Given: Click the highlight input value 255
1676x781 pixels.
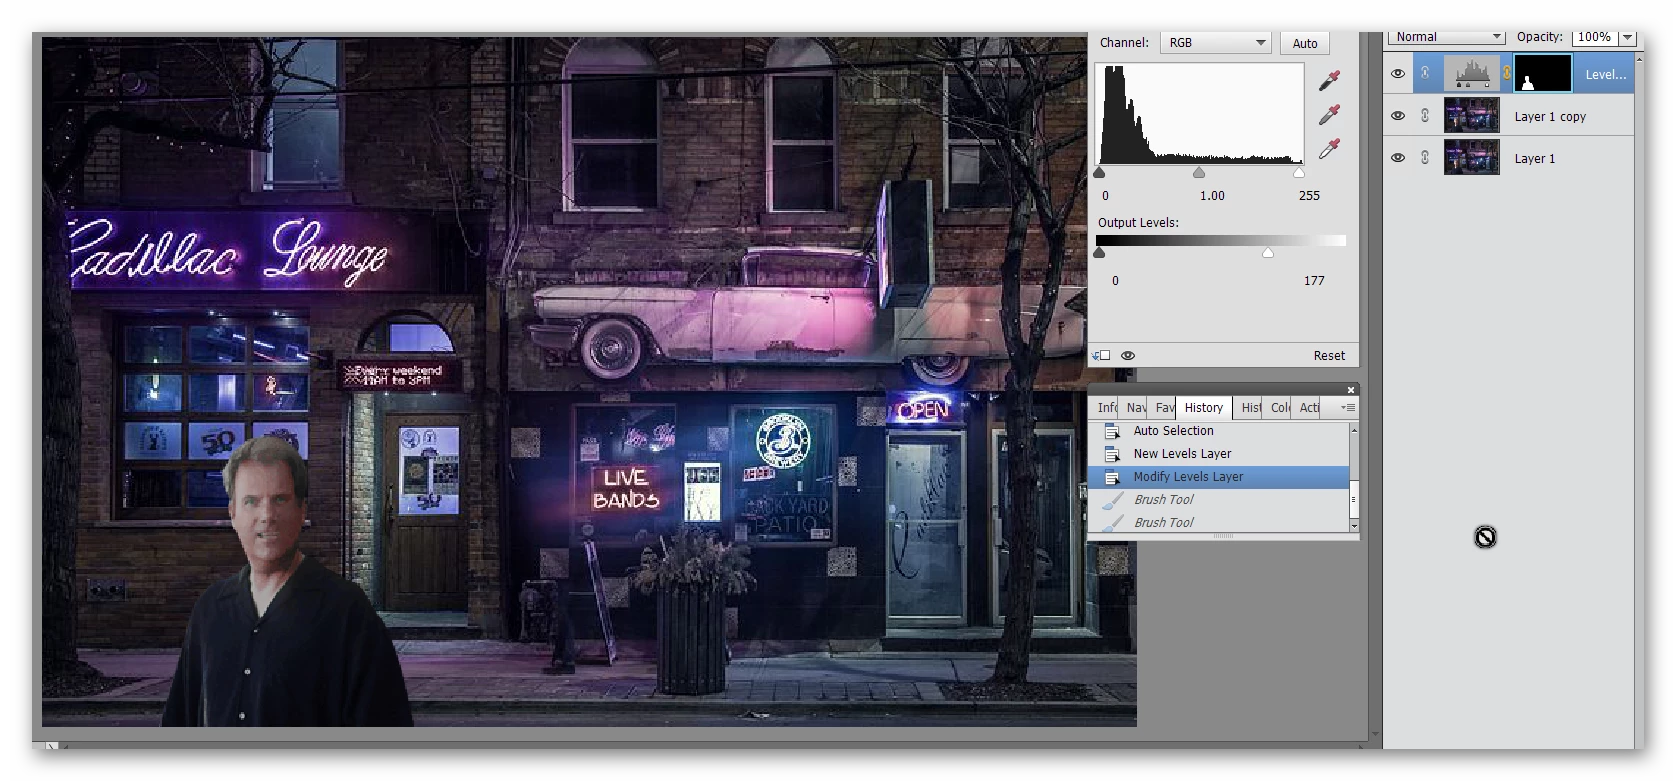Looking at the screenshot, I should (1309, 196).
